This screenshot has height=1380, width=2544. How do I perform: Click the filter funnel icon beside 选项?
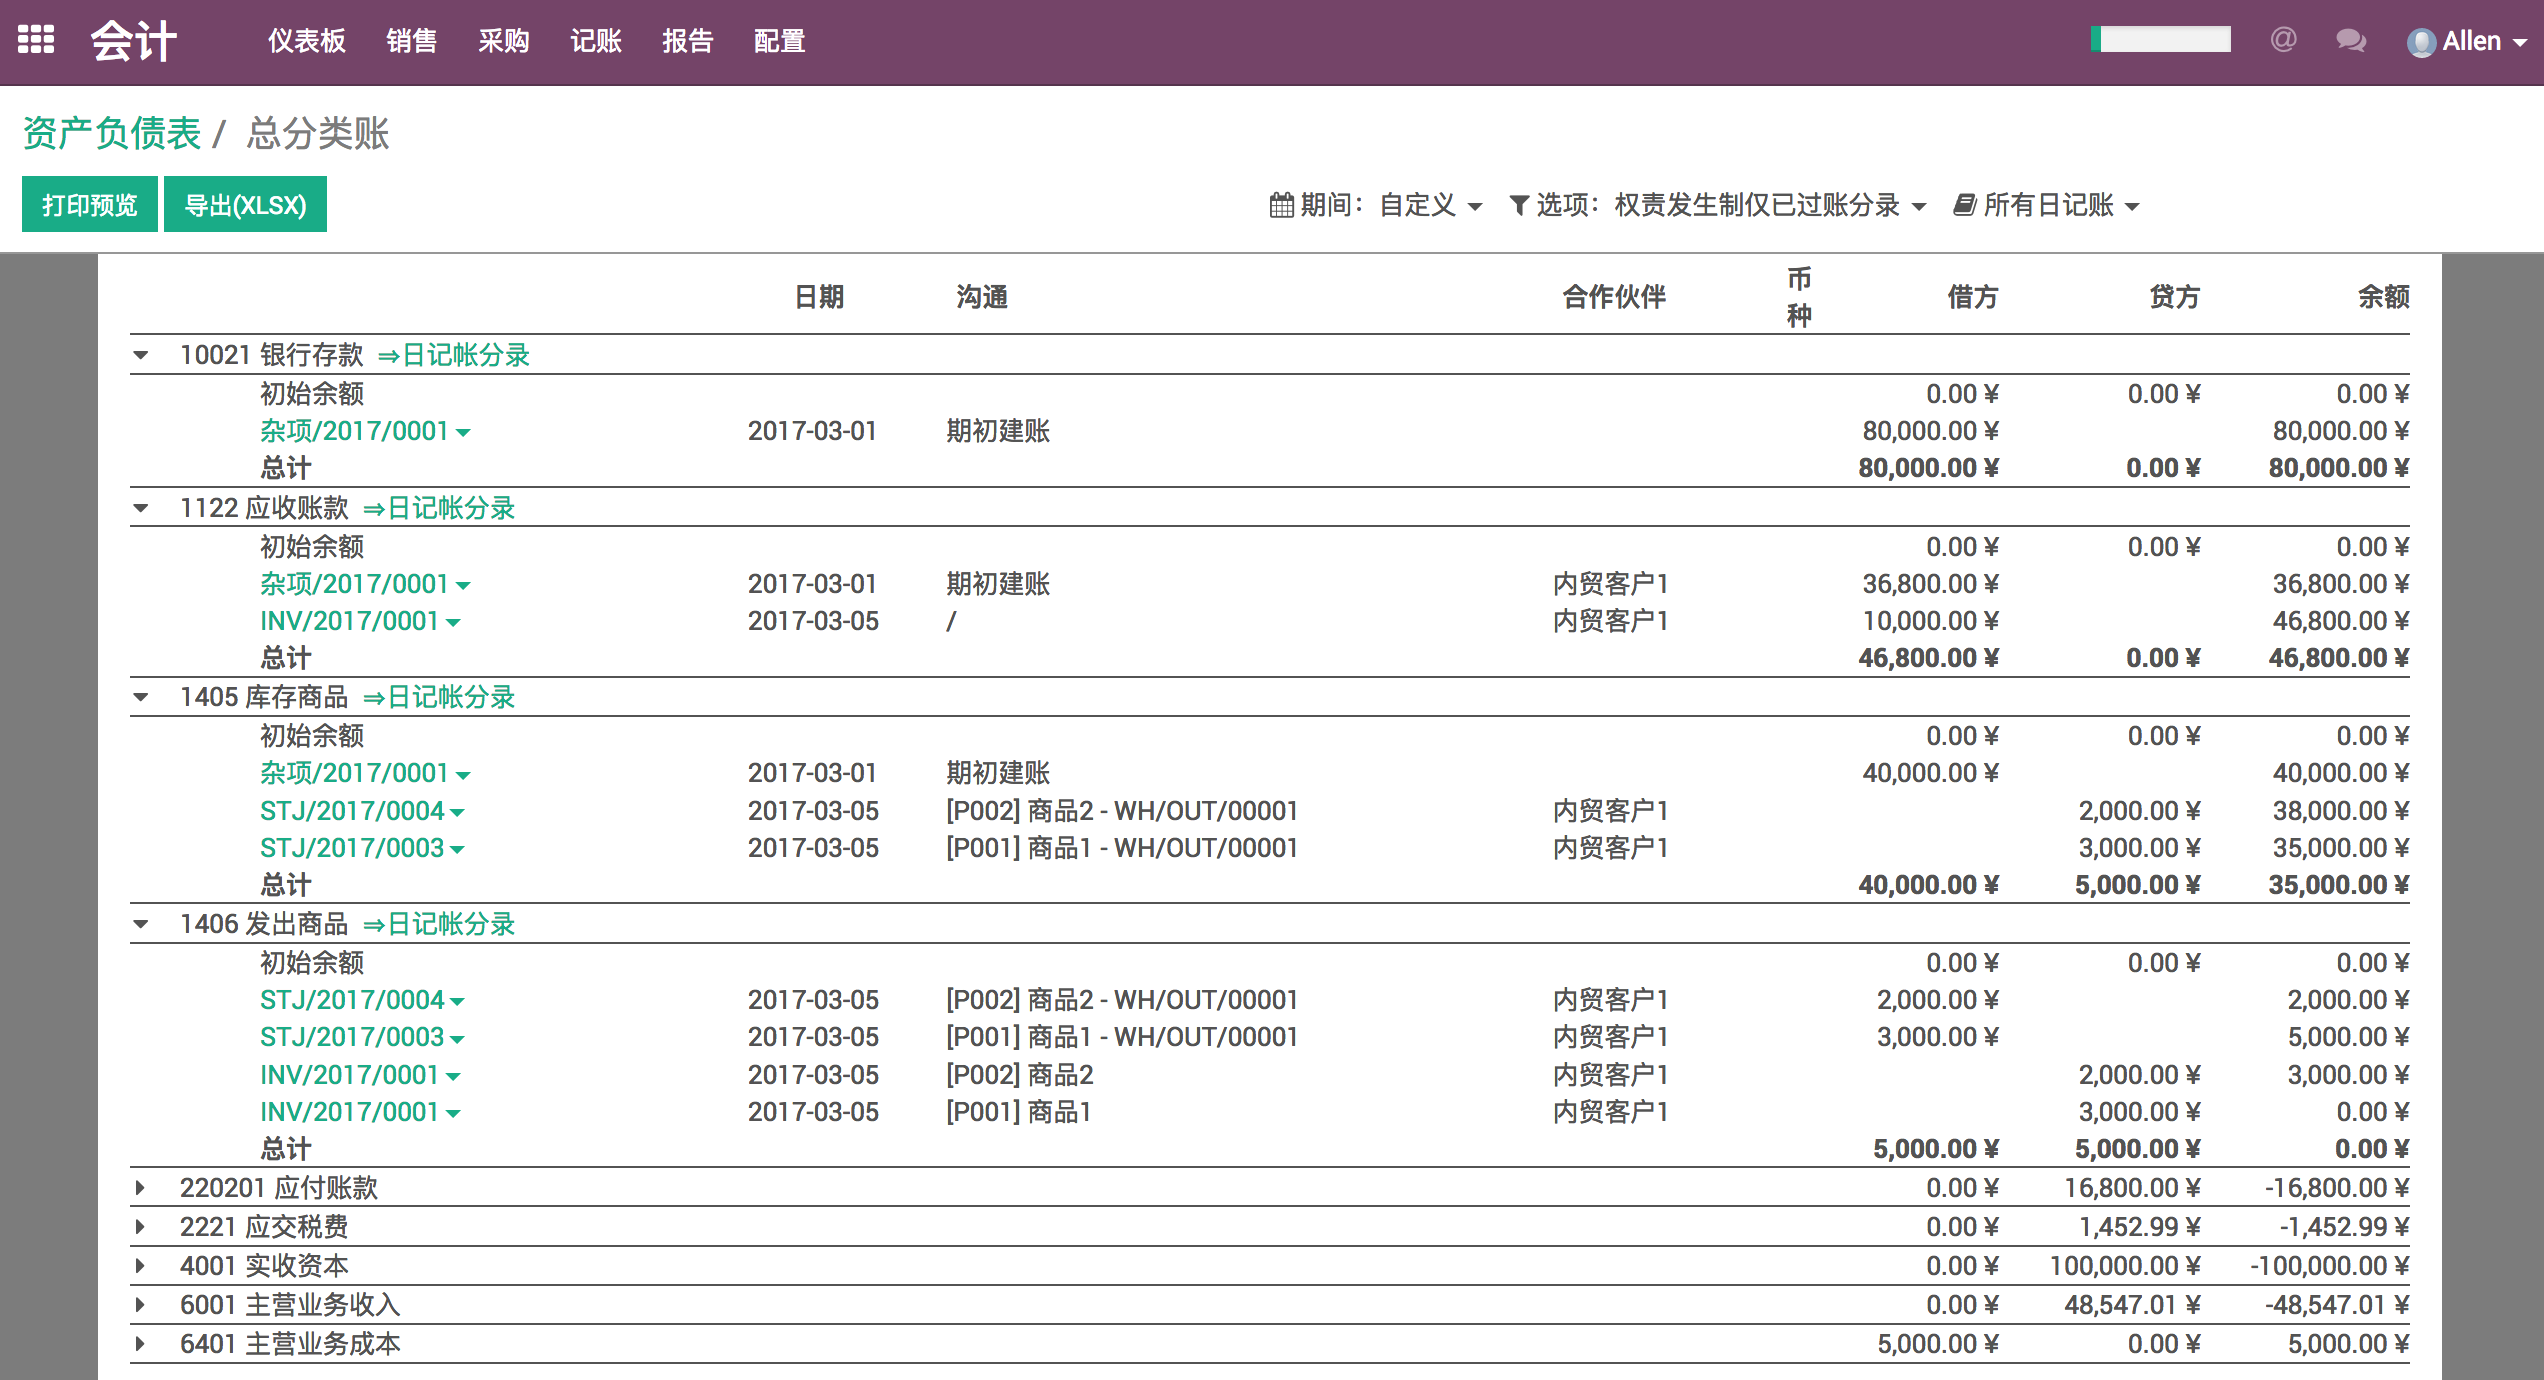[1518, 205]
